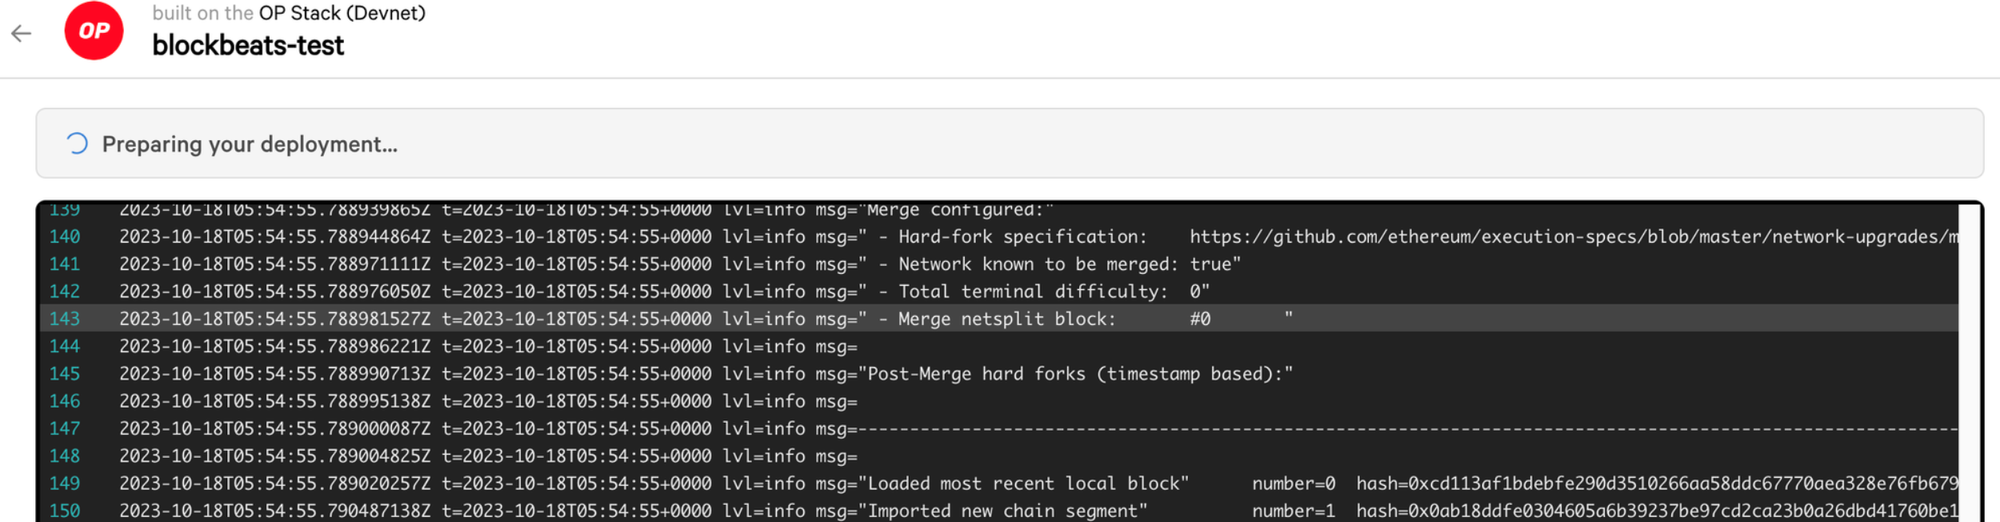Click line number 147 beside the dashed line
The width and height of the screenshot is (2000, 522).
(65, 428)
